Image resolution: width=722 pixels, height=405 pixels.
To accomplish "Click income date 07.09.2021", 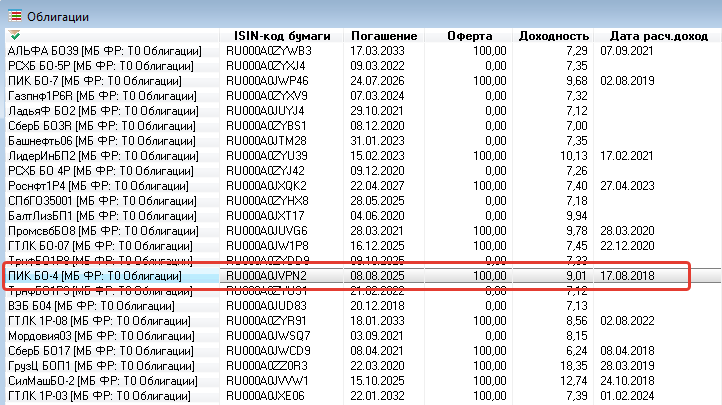I will [627, 51].
